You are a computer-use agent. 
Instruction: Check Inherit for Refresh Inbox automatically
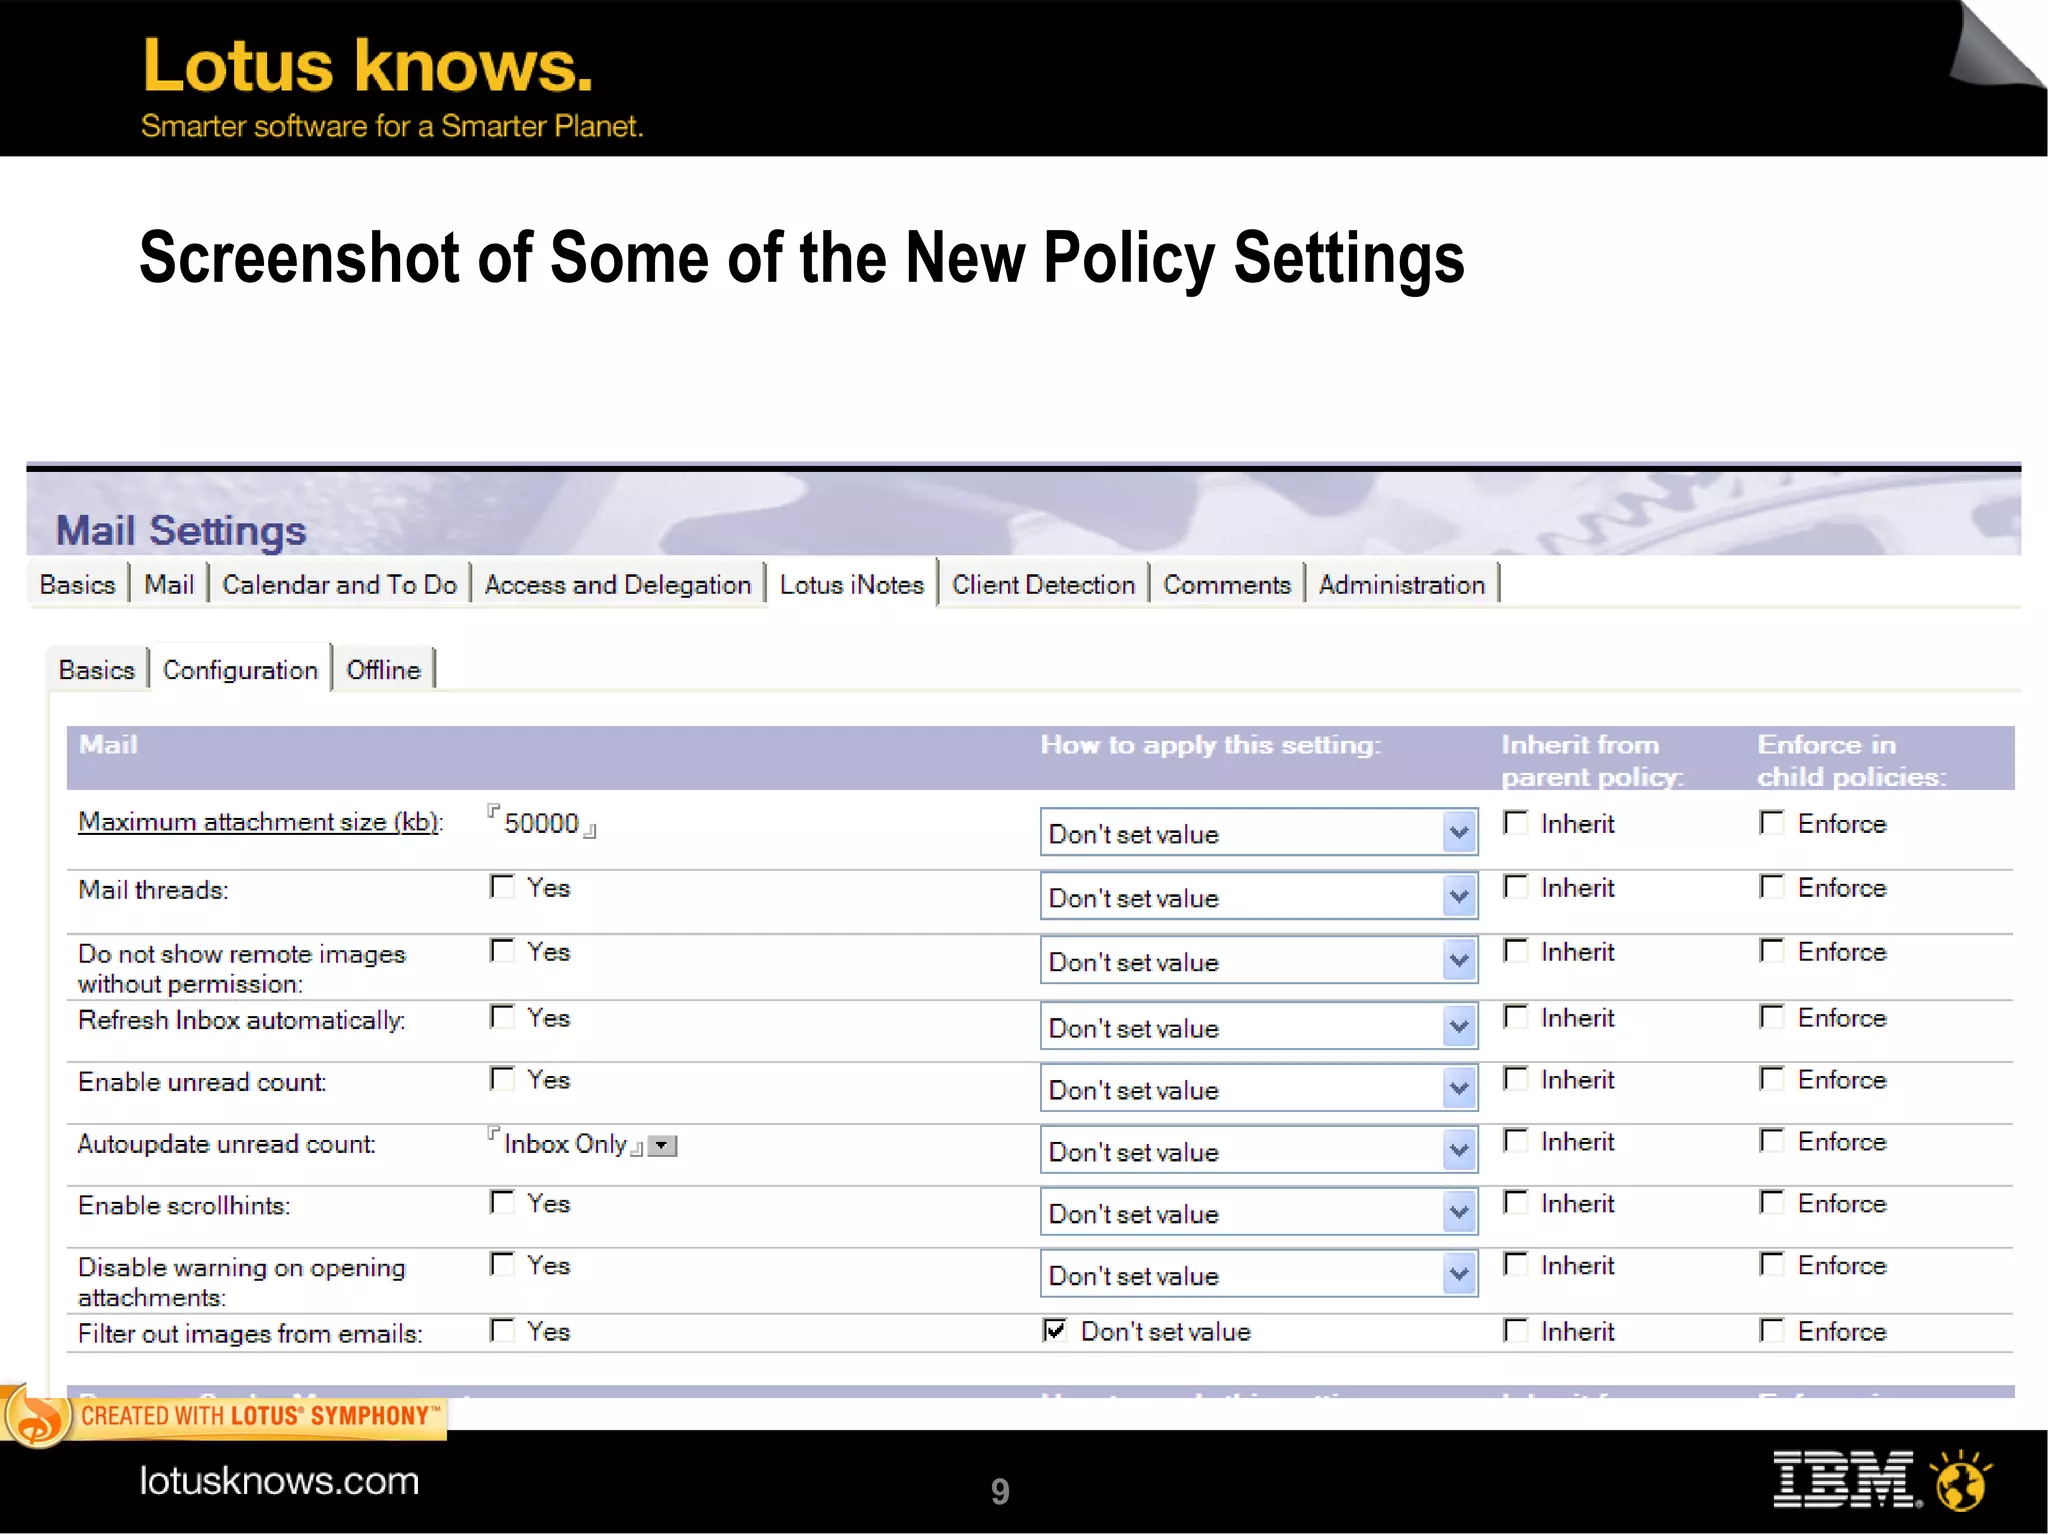pyautogui.click(x=1516, y=1017)
